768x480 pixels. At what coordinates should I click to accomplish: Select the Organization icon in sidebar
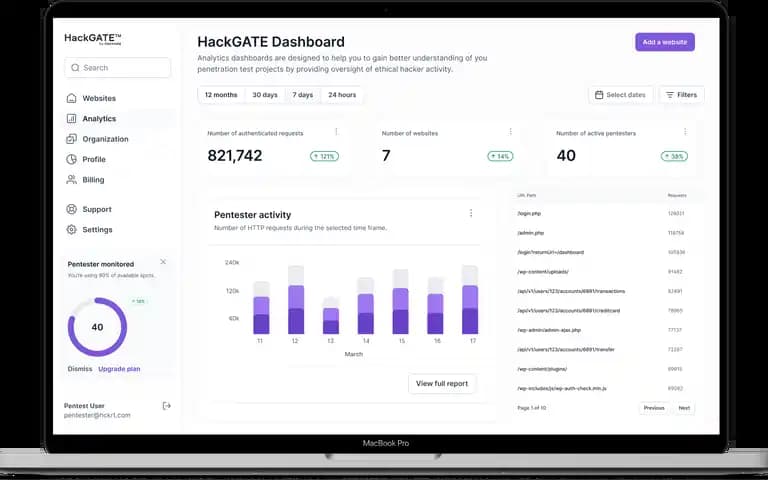coord(72,139)
